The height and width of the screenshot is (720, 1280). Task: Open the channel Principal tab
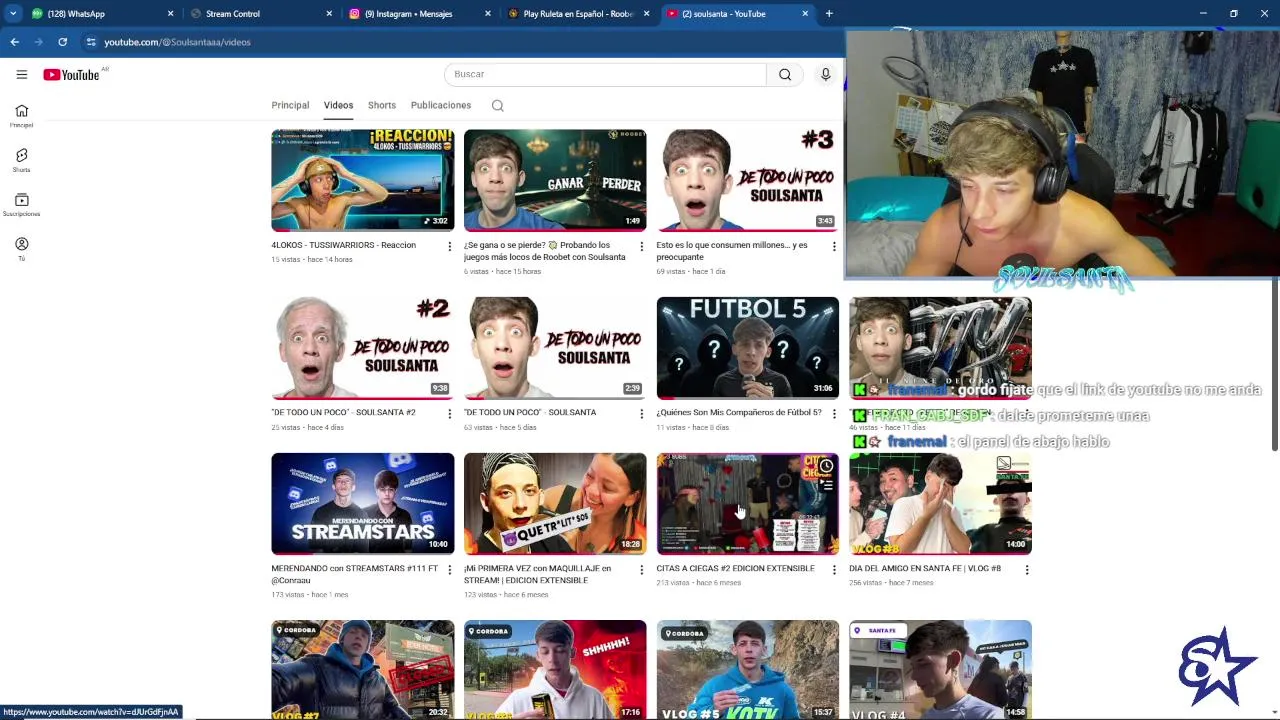(x=290, y=105)
